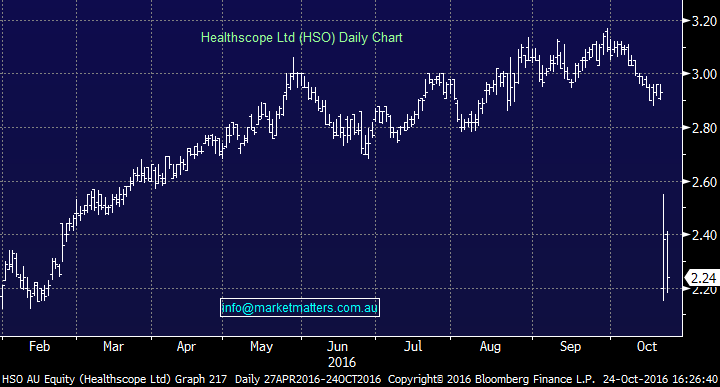
Task: Click the 2016 year label
Action: [342, 363]
